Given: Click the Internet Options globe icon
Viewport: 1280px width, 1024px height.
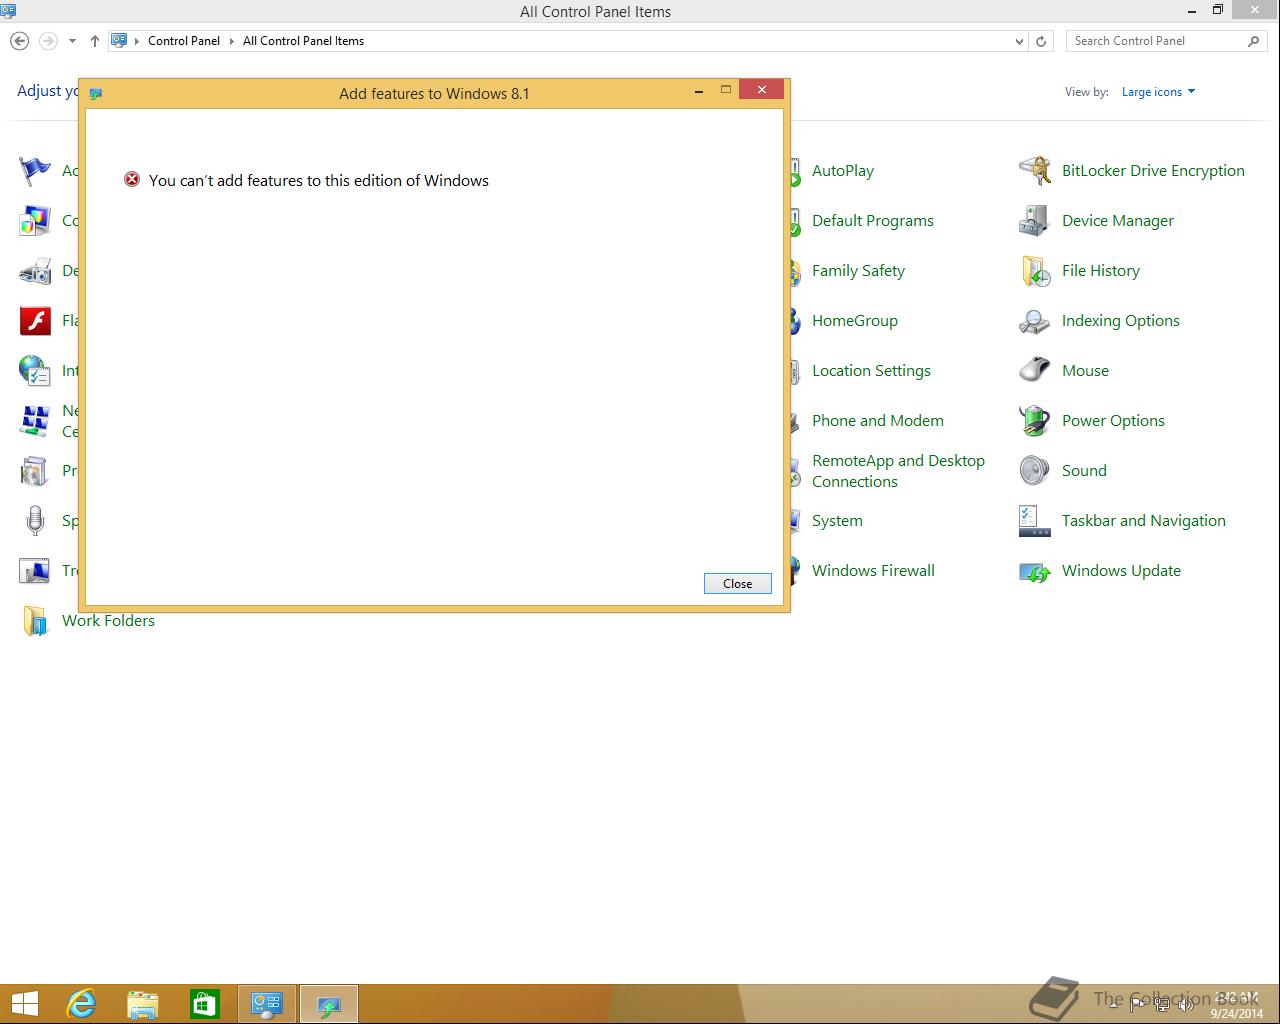Looking at the screenshot, I should [35, 371].
